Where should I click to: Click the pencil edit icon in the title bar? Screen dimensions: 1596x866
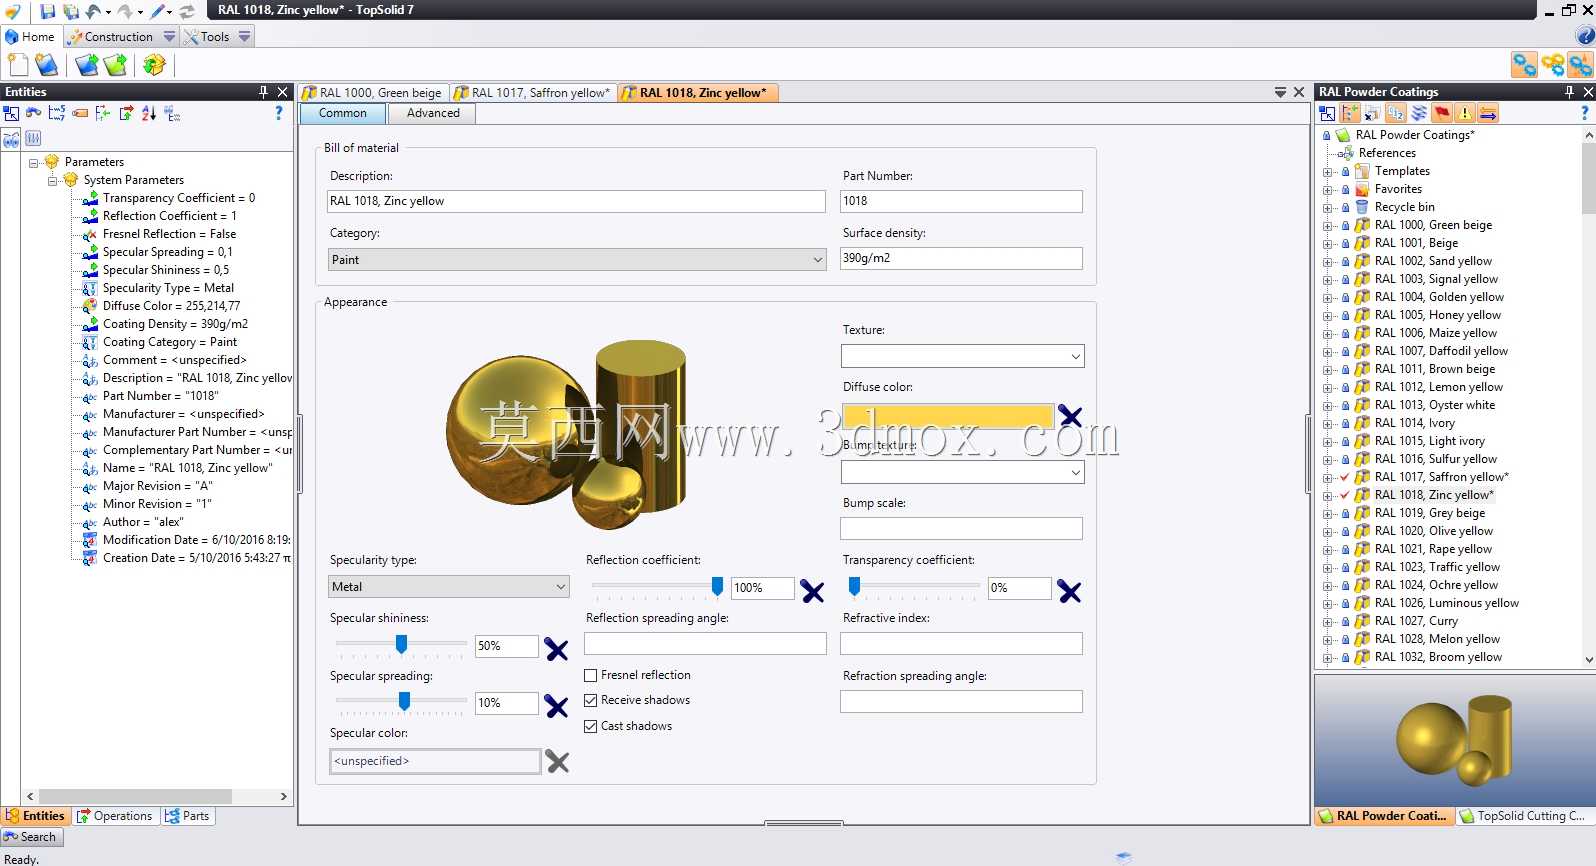(x=157, y=11)
